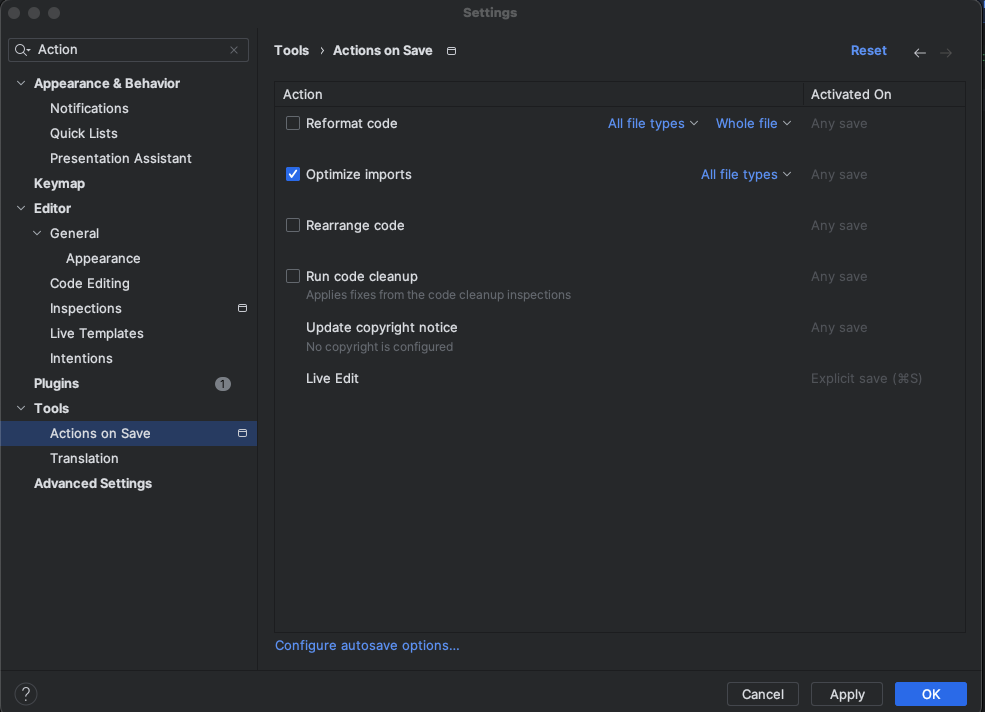The image size is (985, 712).
Task: Open the Whole file dropdown
Action: (753, 124)
